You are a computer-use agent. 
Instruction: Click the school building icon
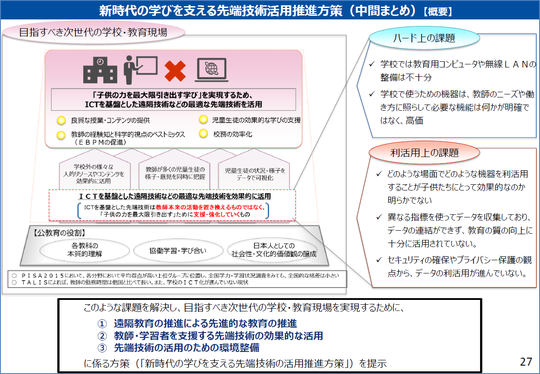click(100, 70)
